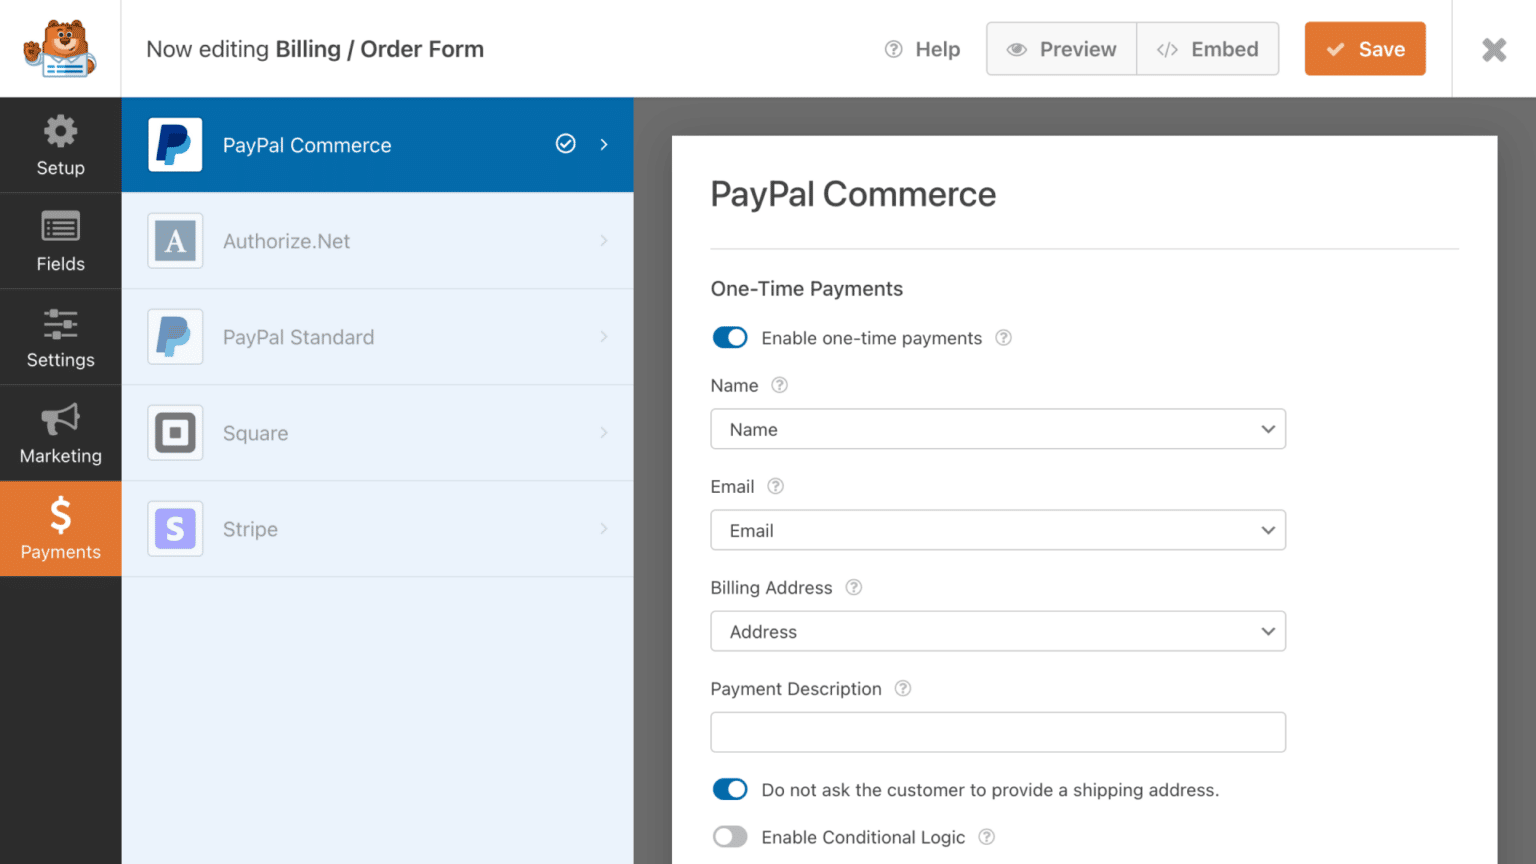
Task: Switch to PayPal Standard settings
Action: (378, 337)
